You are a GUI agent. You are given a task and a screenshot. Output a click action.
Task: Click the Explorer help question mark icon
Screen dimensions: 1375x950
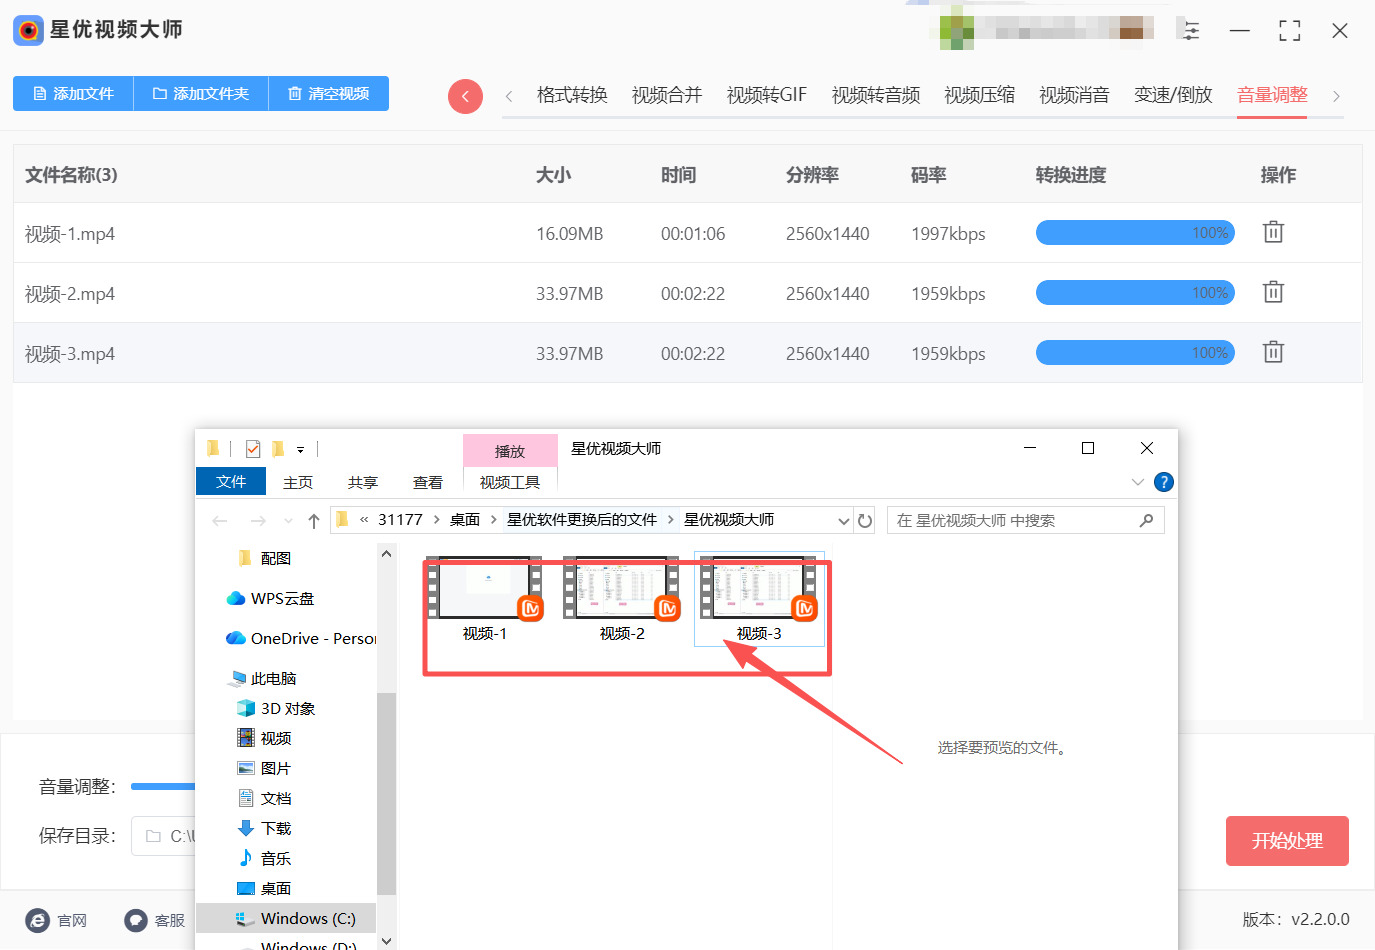[x=1163, y=482]
